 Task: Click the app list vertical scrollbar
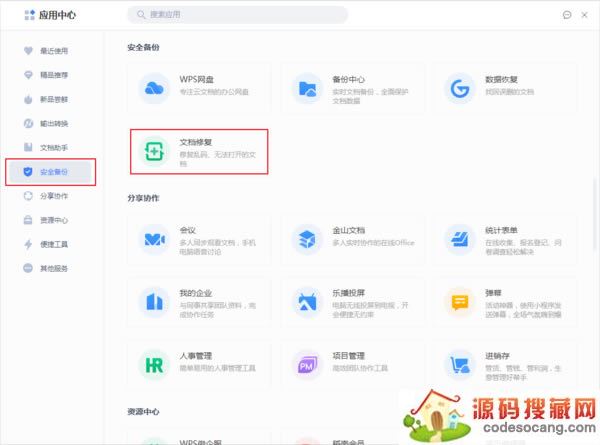(596, 200)
